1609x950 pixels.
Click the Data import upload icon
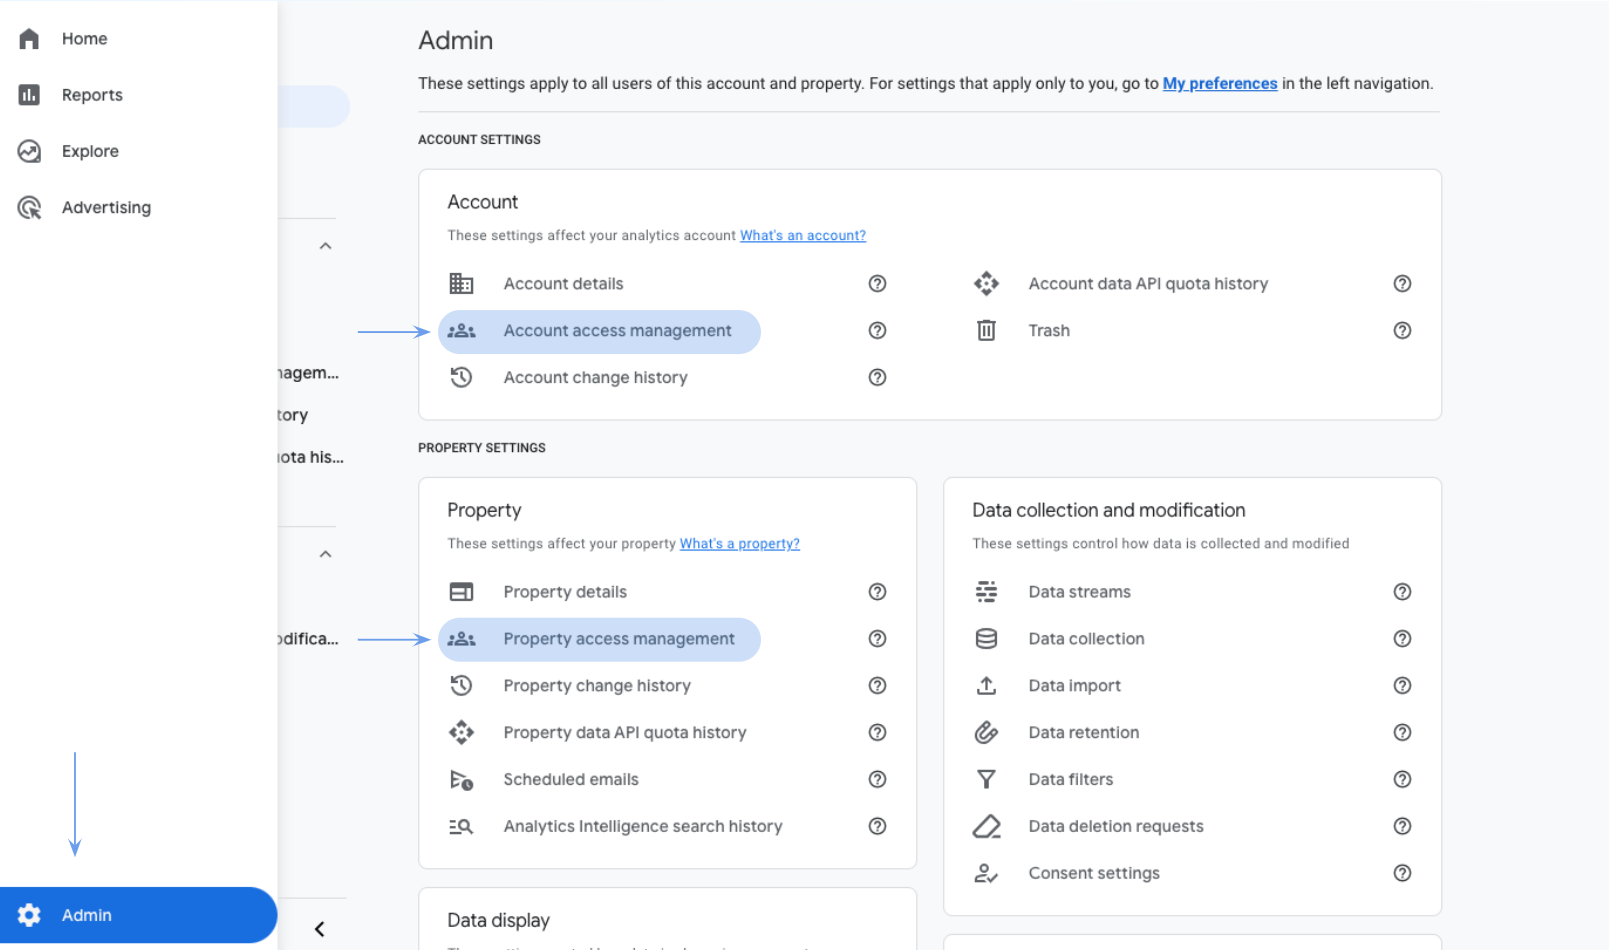click(986, 686)
